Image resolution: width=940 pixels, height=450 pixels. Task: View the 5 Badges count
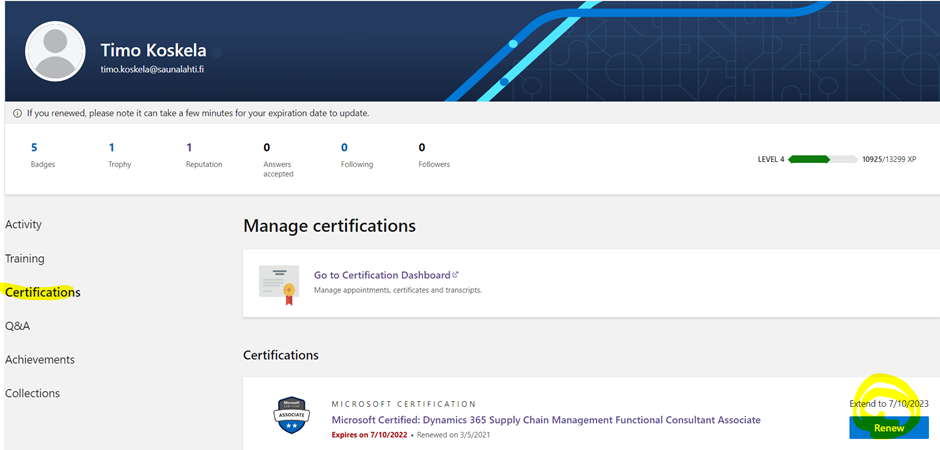pos(42,155)
